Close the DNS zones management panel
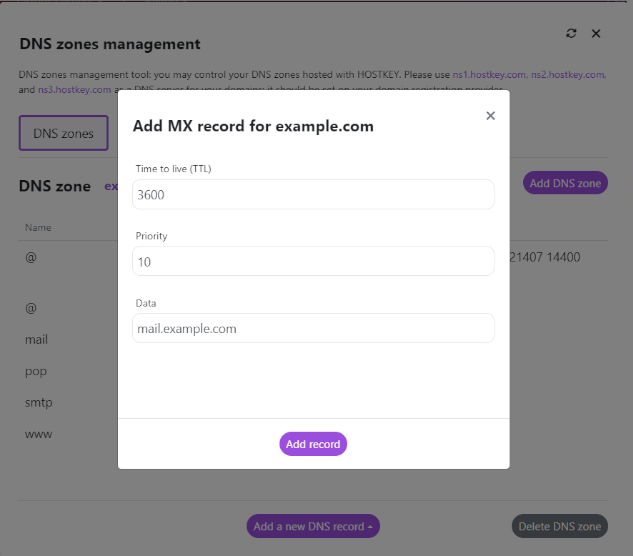The width and height of the screenshot is (633, 556). point(596,33)
